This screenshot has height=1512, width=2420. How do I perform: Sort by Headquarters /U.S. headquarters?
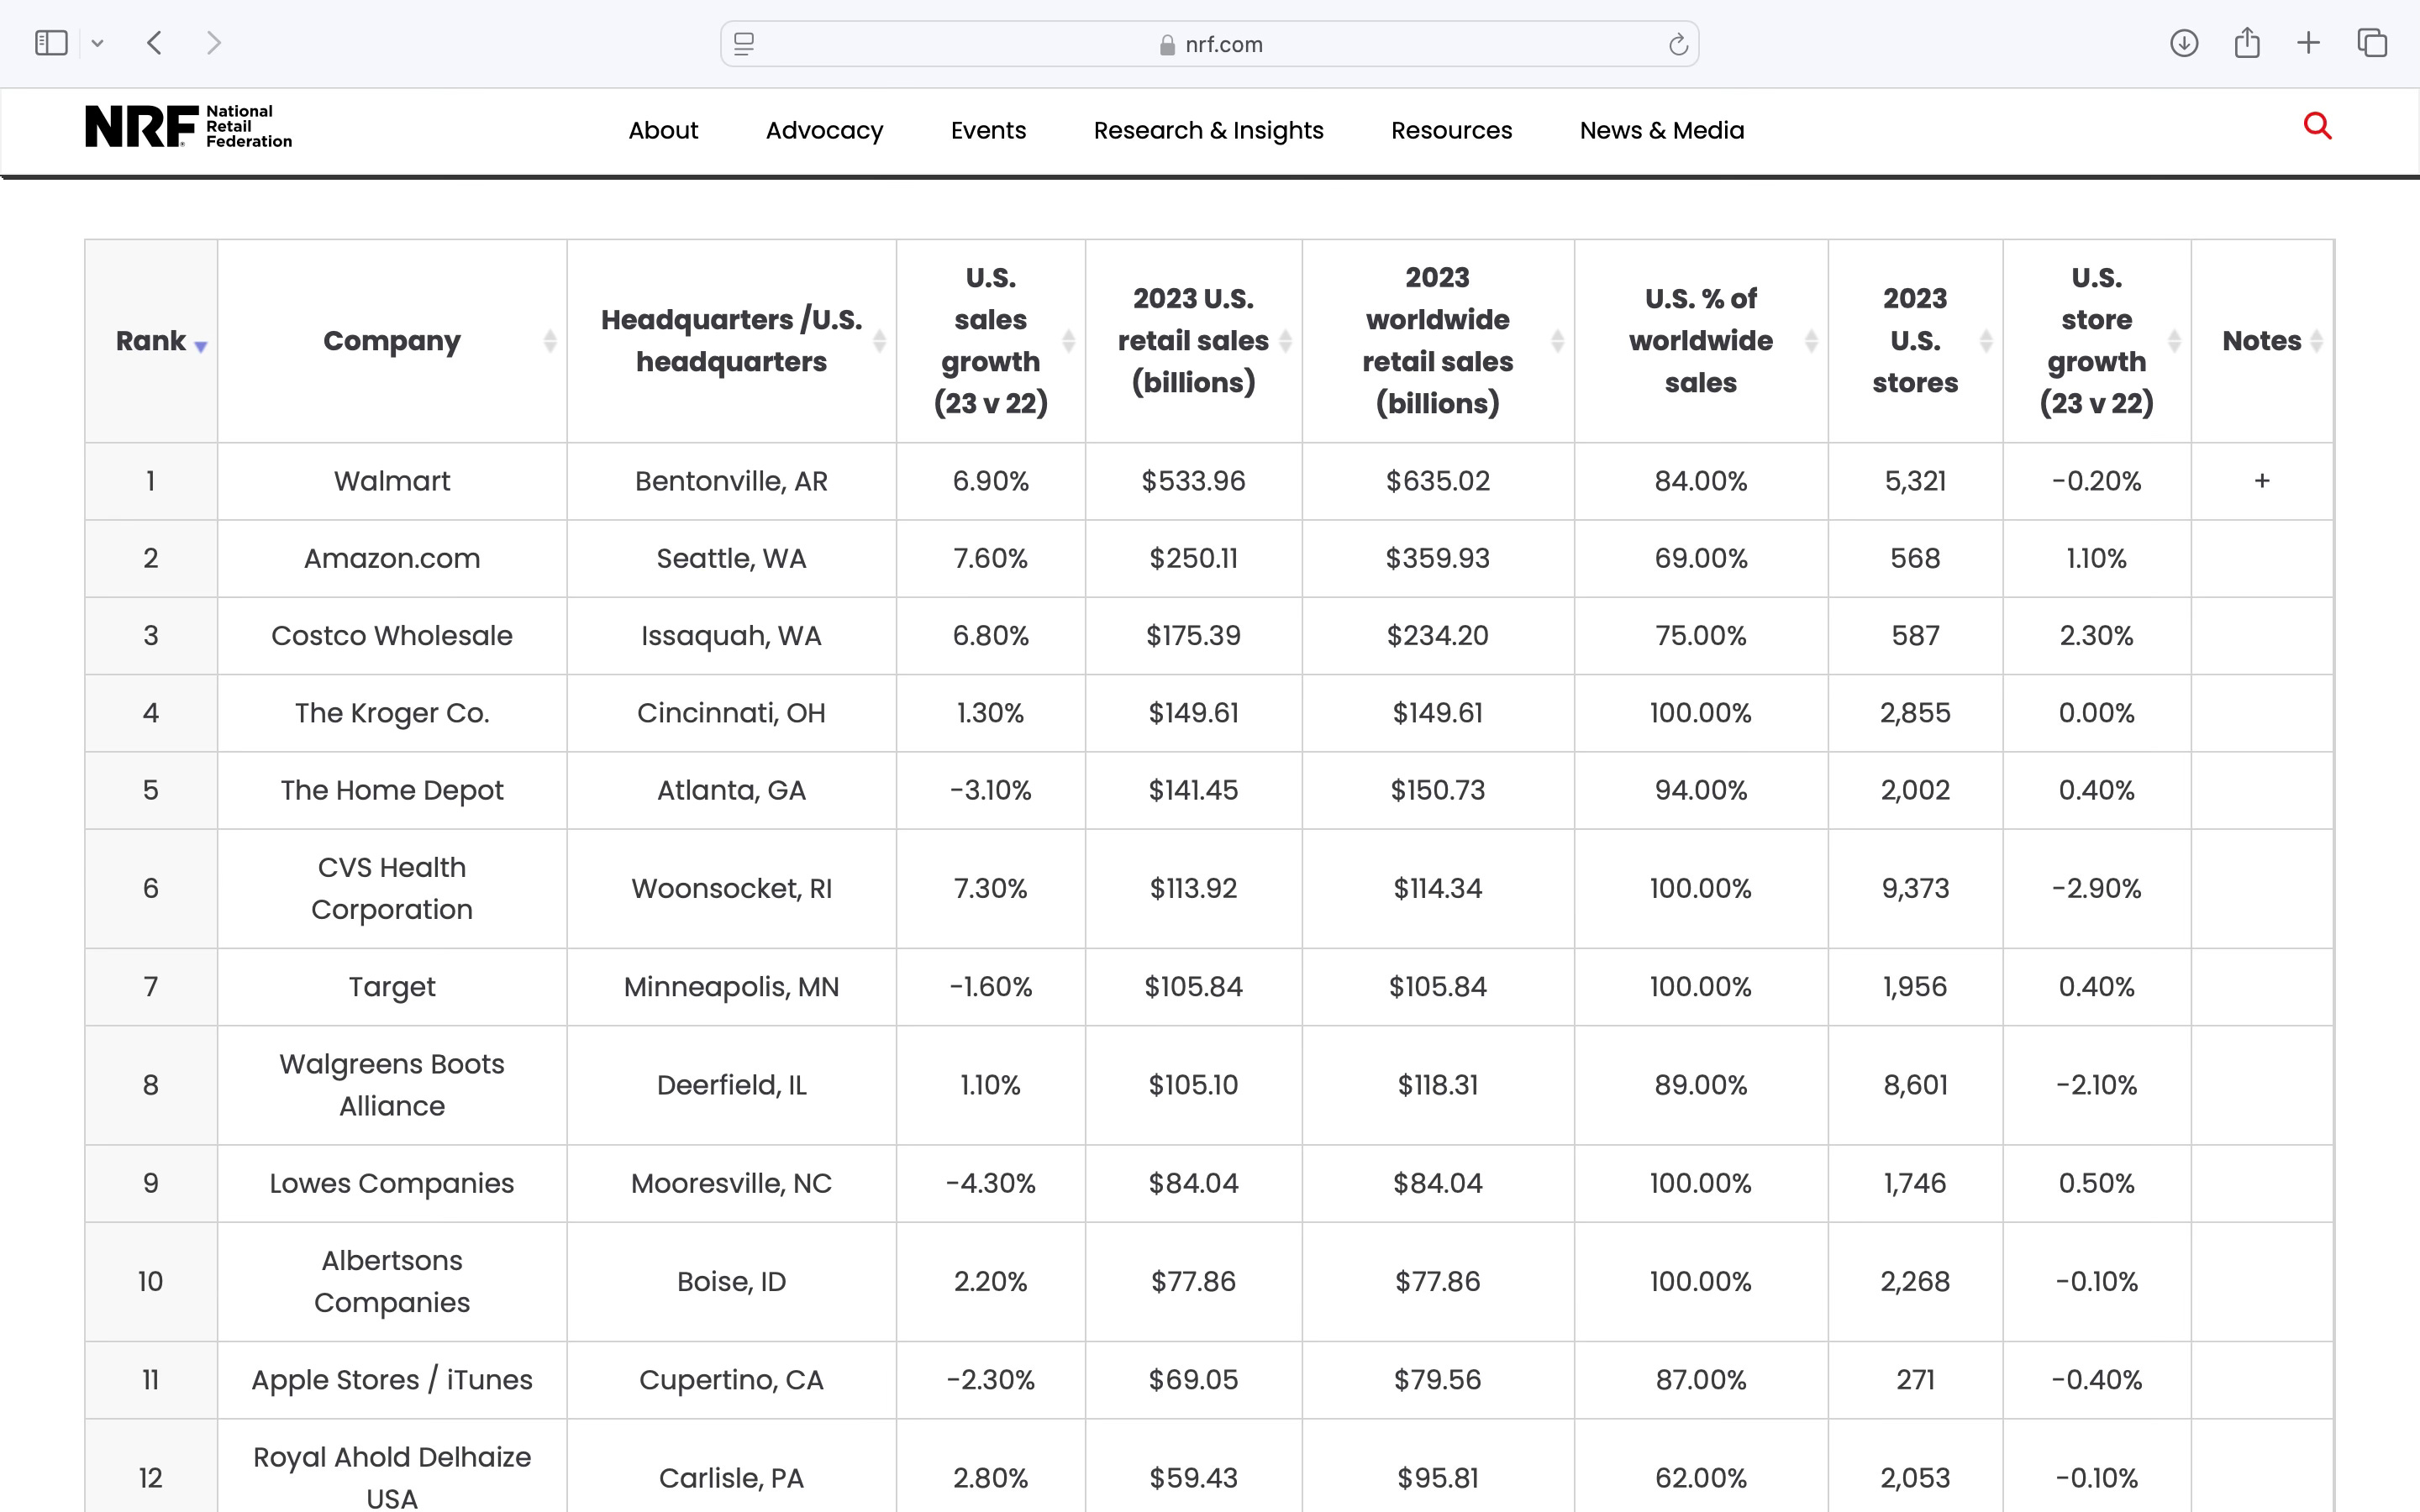coord(731,341)
